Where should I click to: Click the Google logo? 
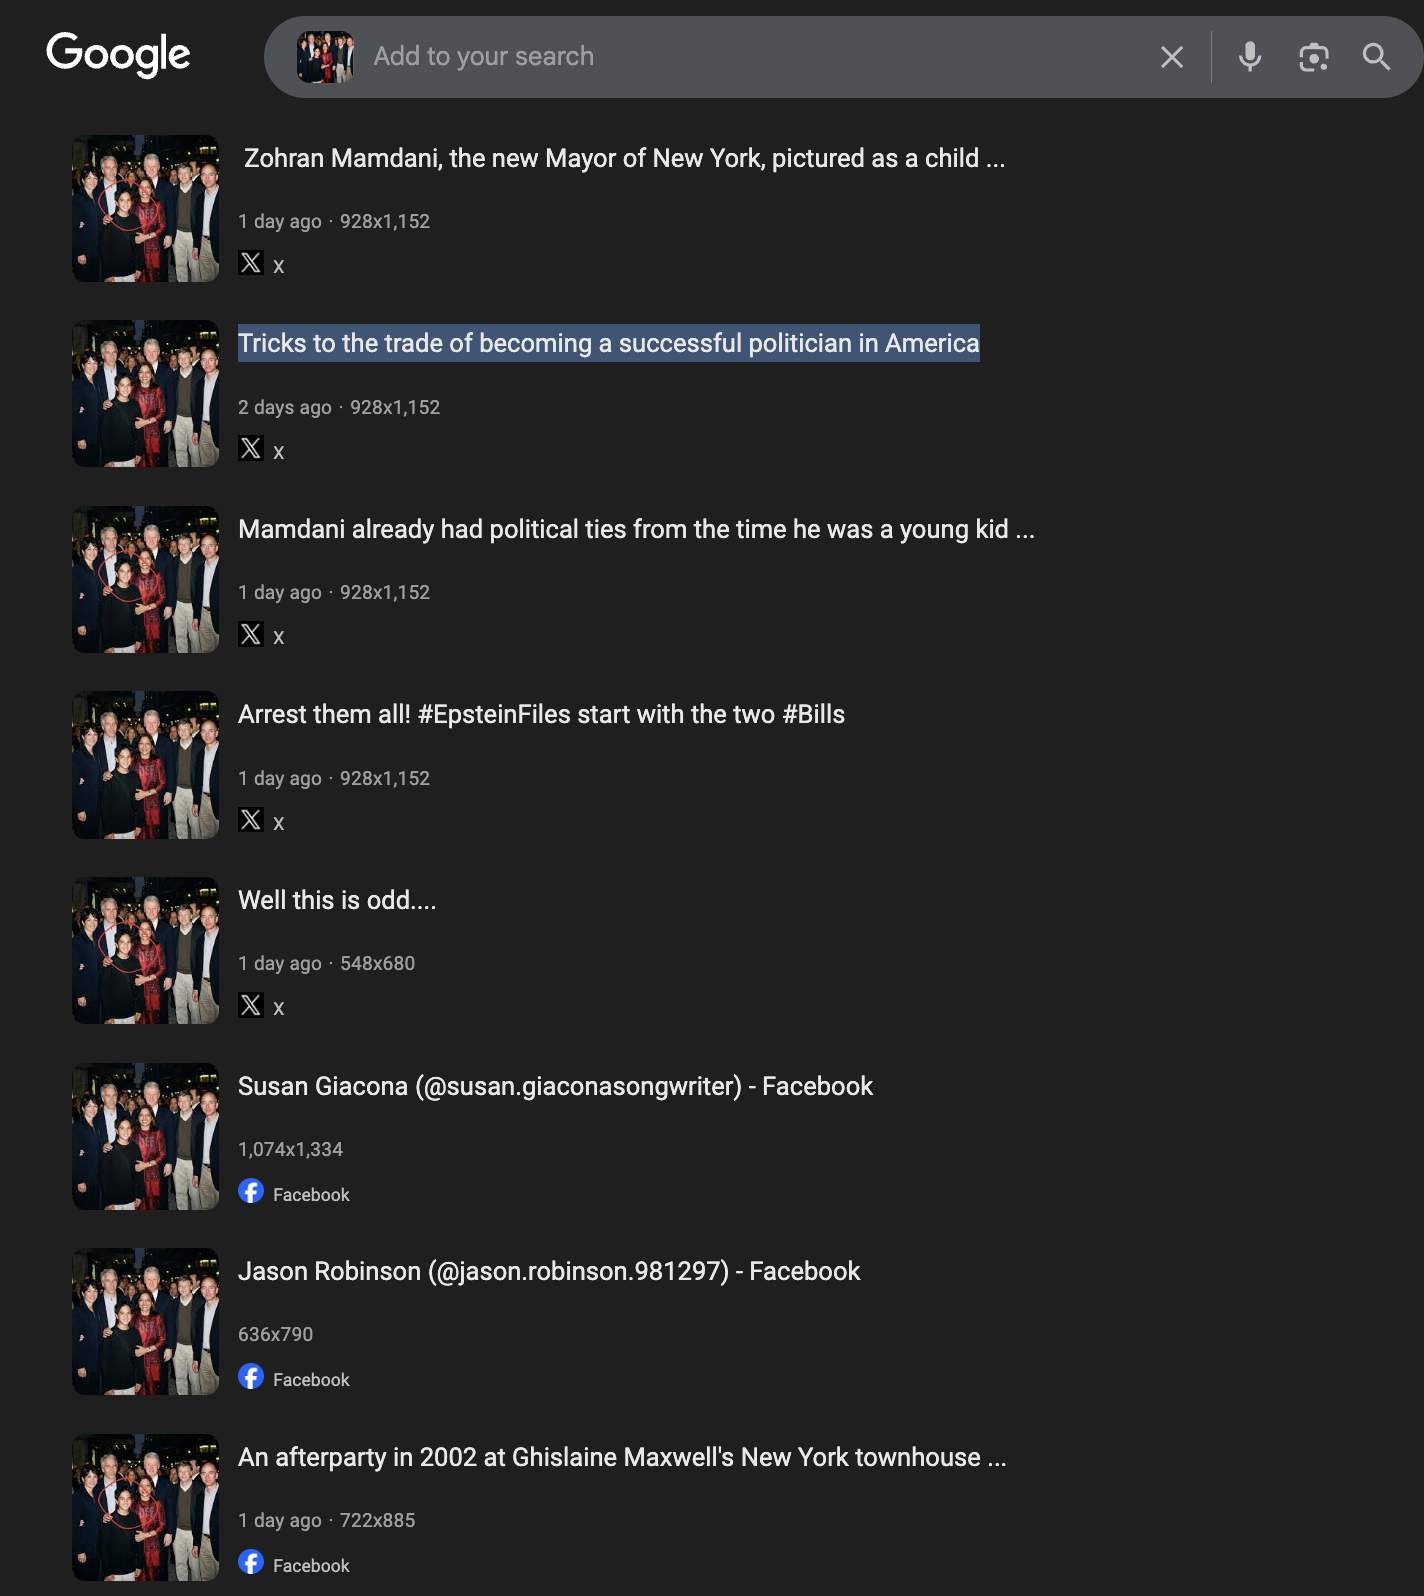(x=118, y=54)
